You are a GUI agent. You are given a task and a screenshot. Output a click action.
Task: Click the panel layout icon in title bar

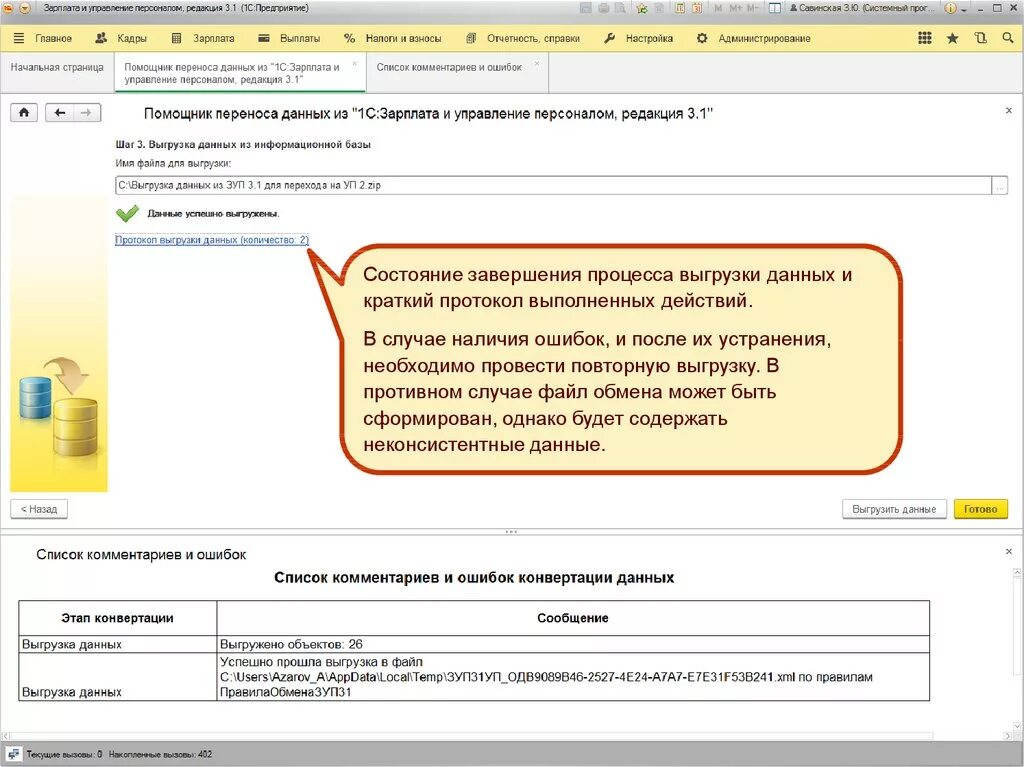[775, 8]
